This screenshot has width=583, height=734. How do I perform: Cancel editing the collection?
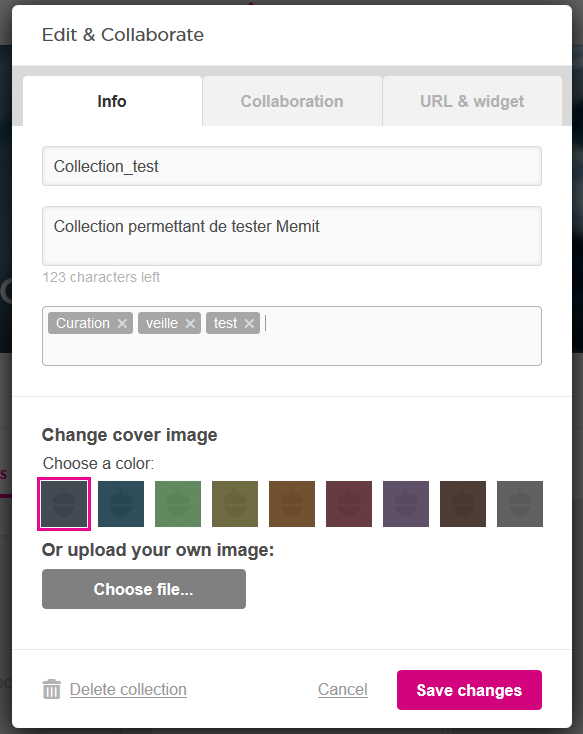pyautogui.click(x=343, y=689)
